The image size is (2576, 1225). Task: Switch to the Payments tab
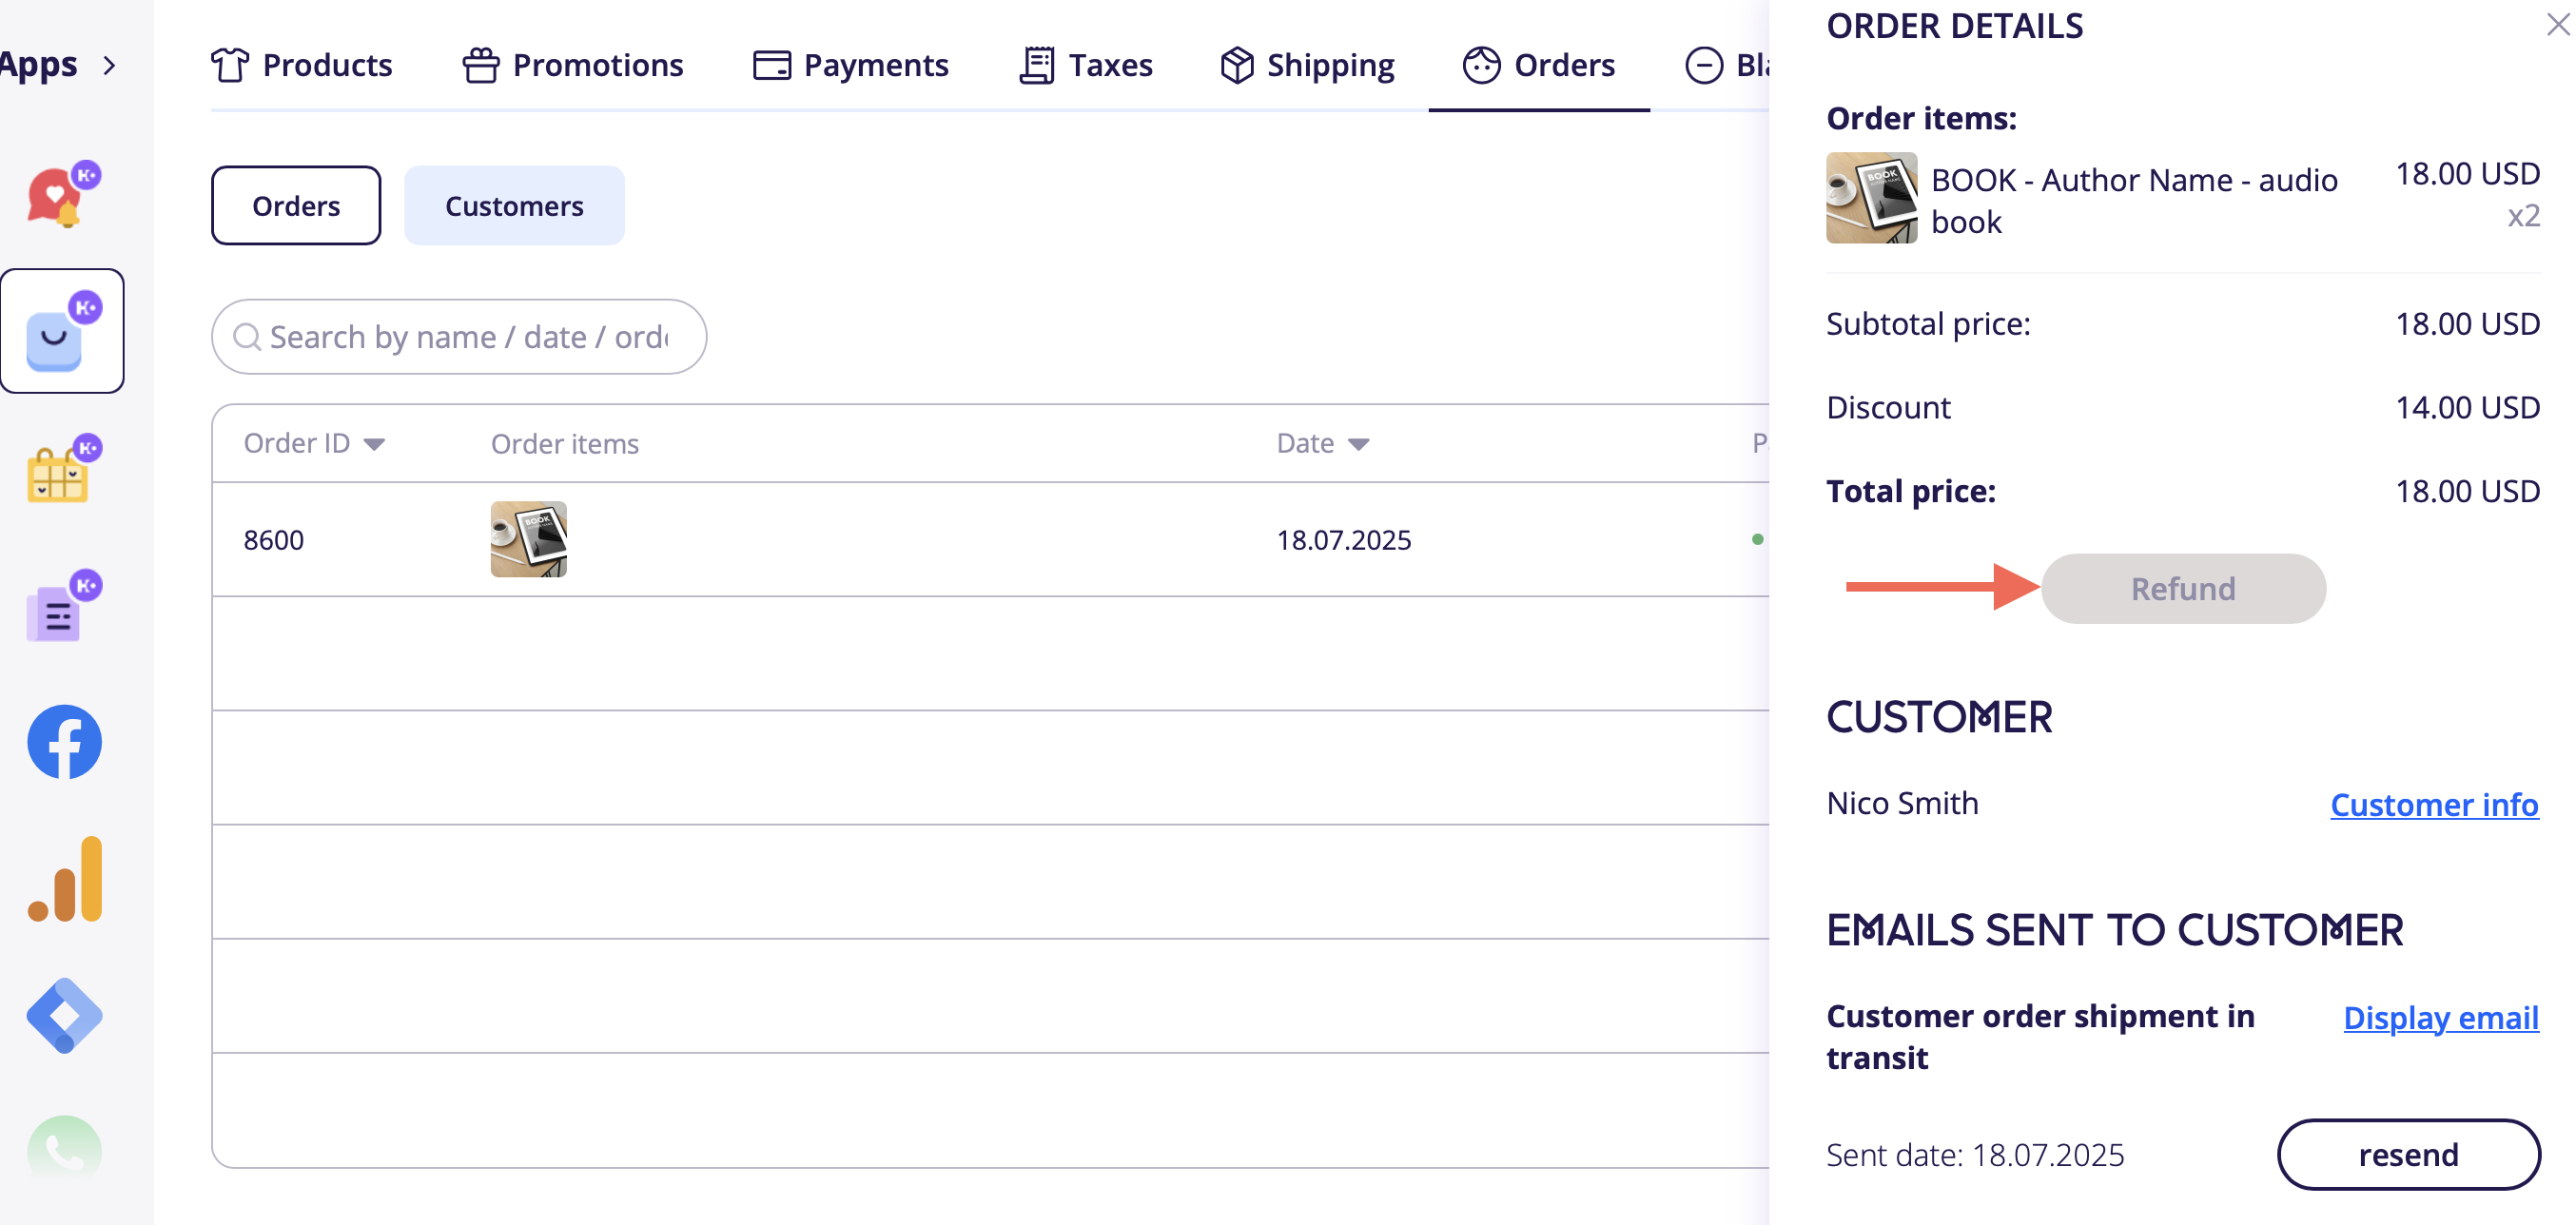point(850,65)
